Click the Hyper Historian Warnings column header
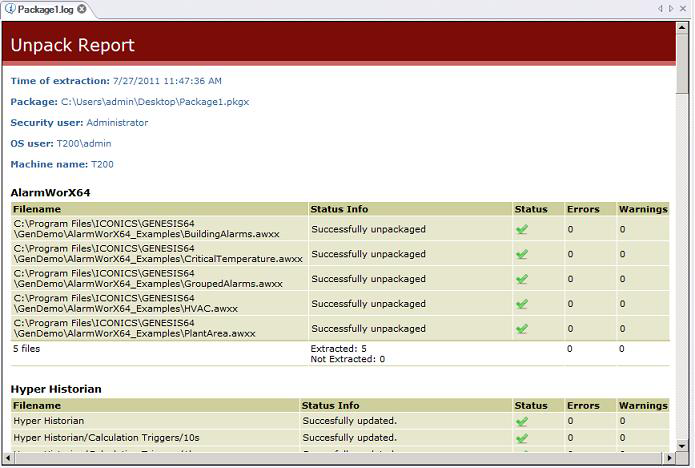 click(642, 406)
